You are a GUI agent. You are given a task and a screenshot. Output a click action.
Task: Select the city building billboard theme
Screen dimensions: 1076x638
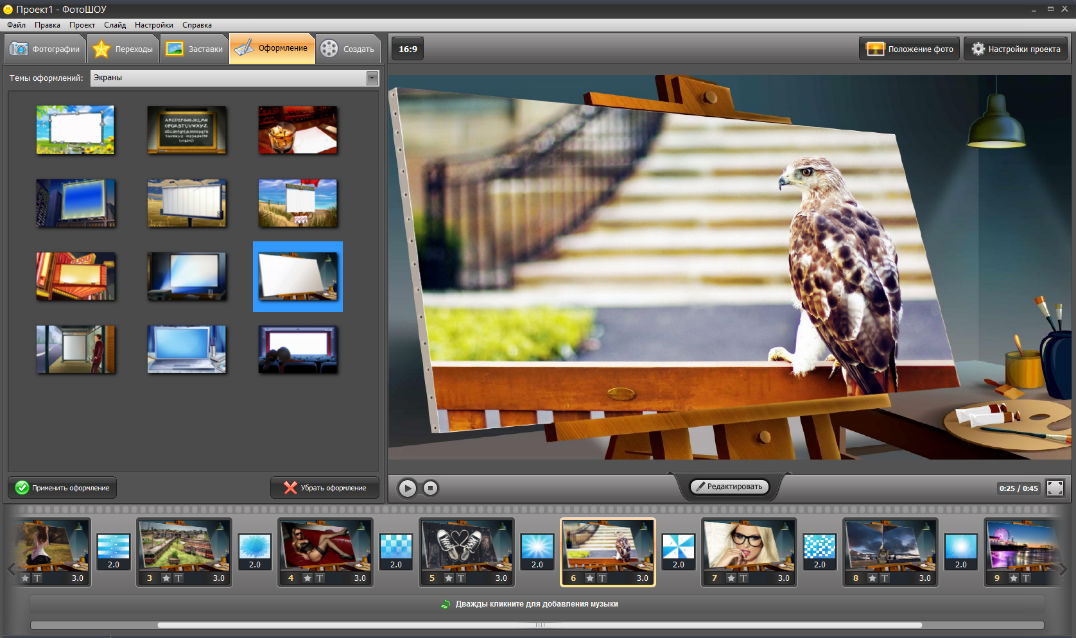[x=75, y=203]
